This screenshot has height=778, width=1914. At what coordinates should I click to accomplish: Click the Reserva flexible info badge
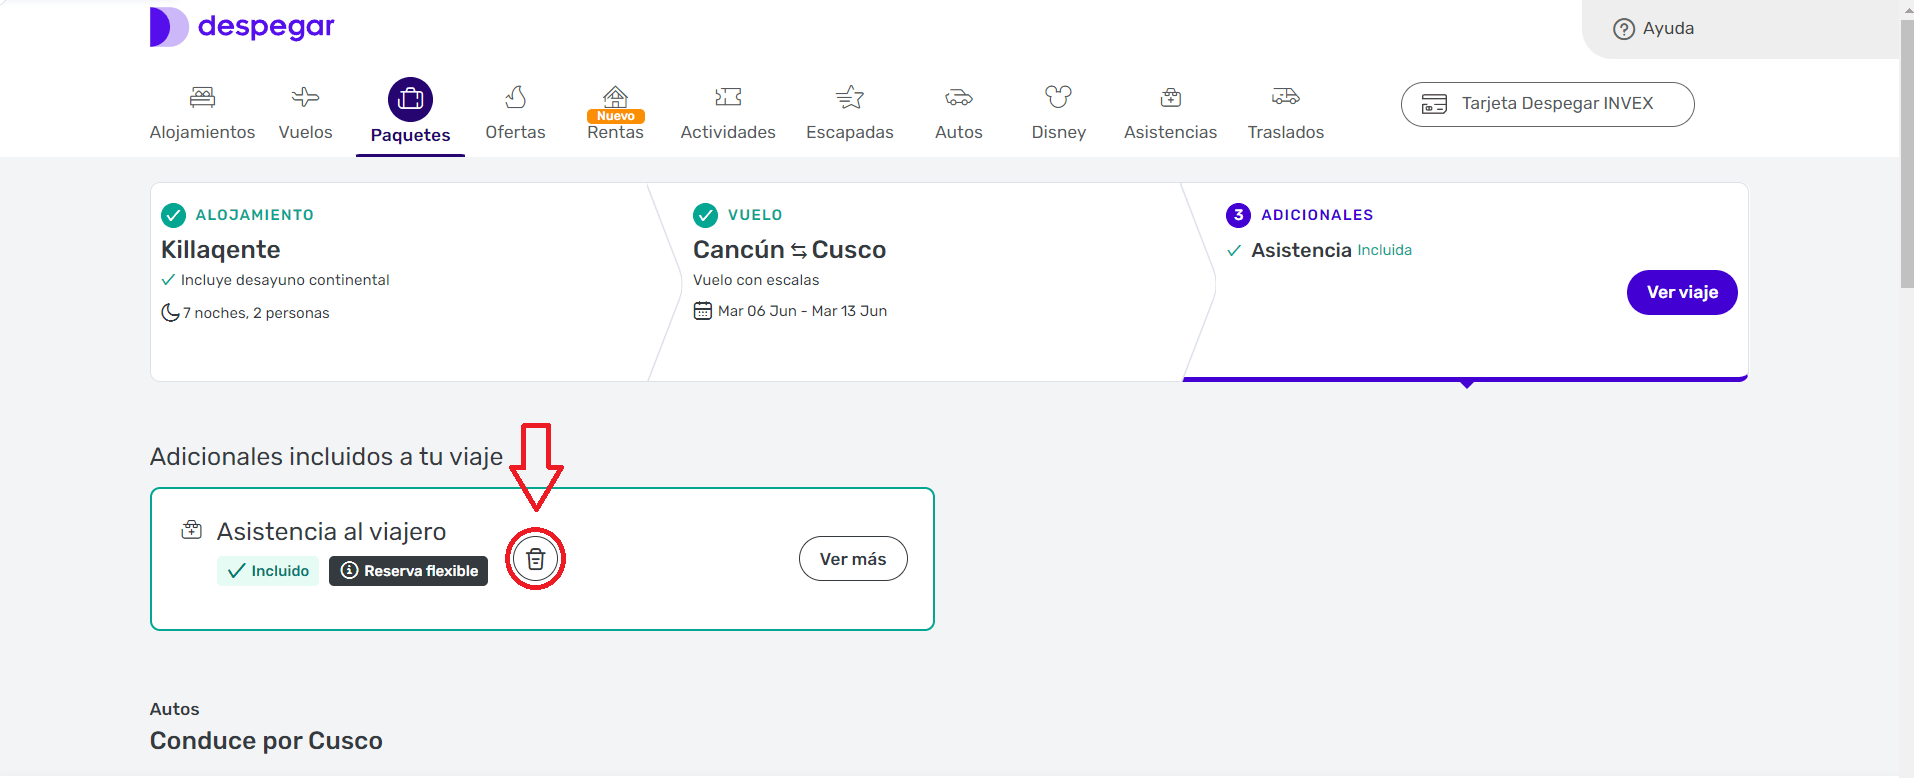408,571
